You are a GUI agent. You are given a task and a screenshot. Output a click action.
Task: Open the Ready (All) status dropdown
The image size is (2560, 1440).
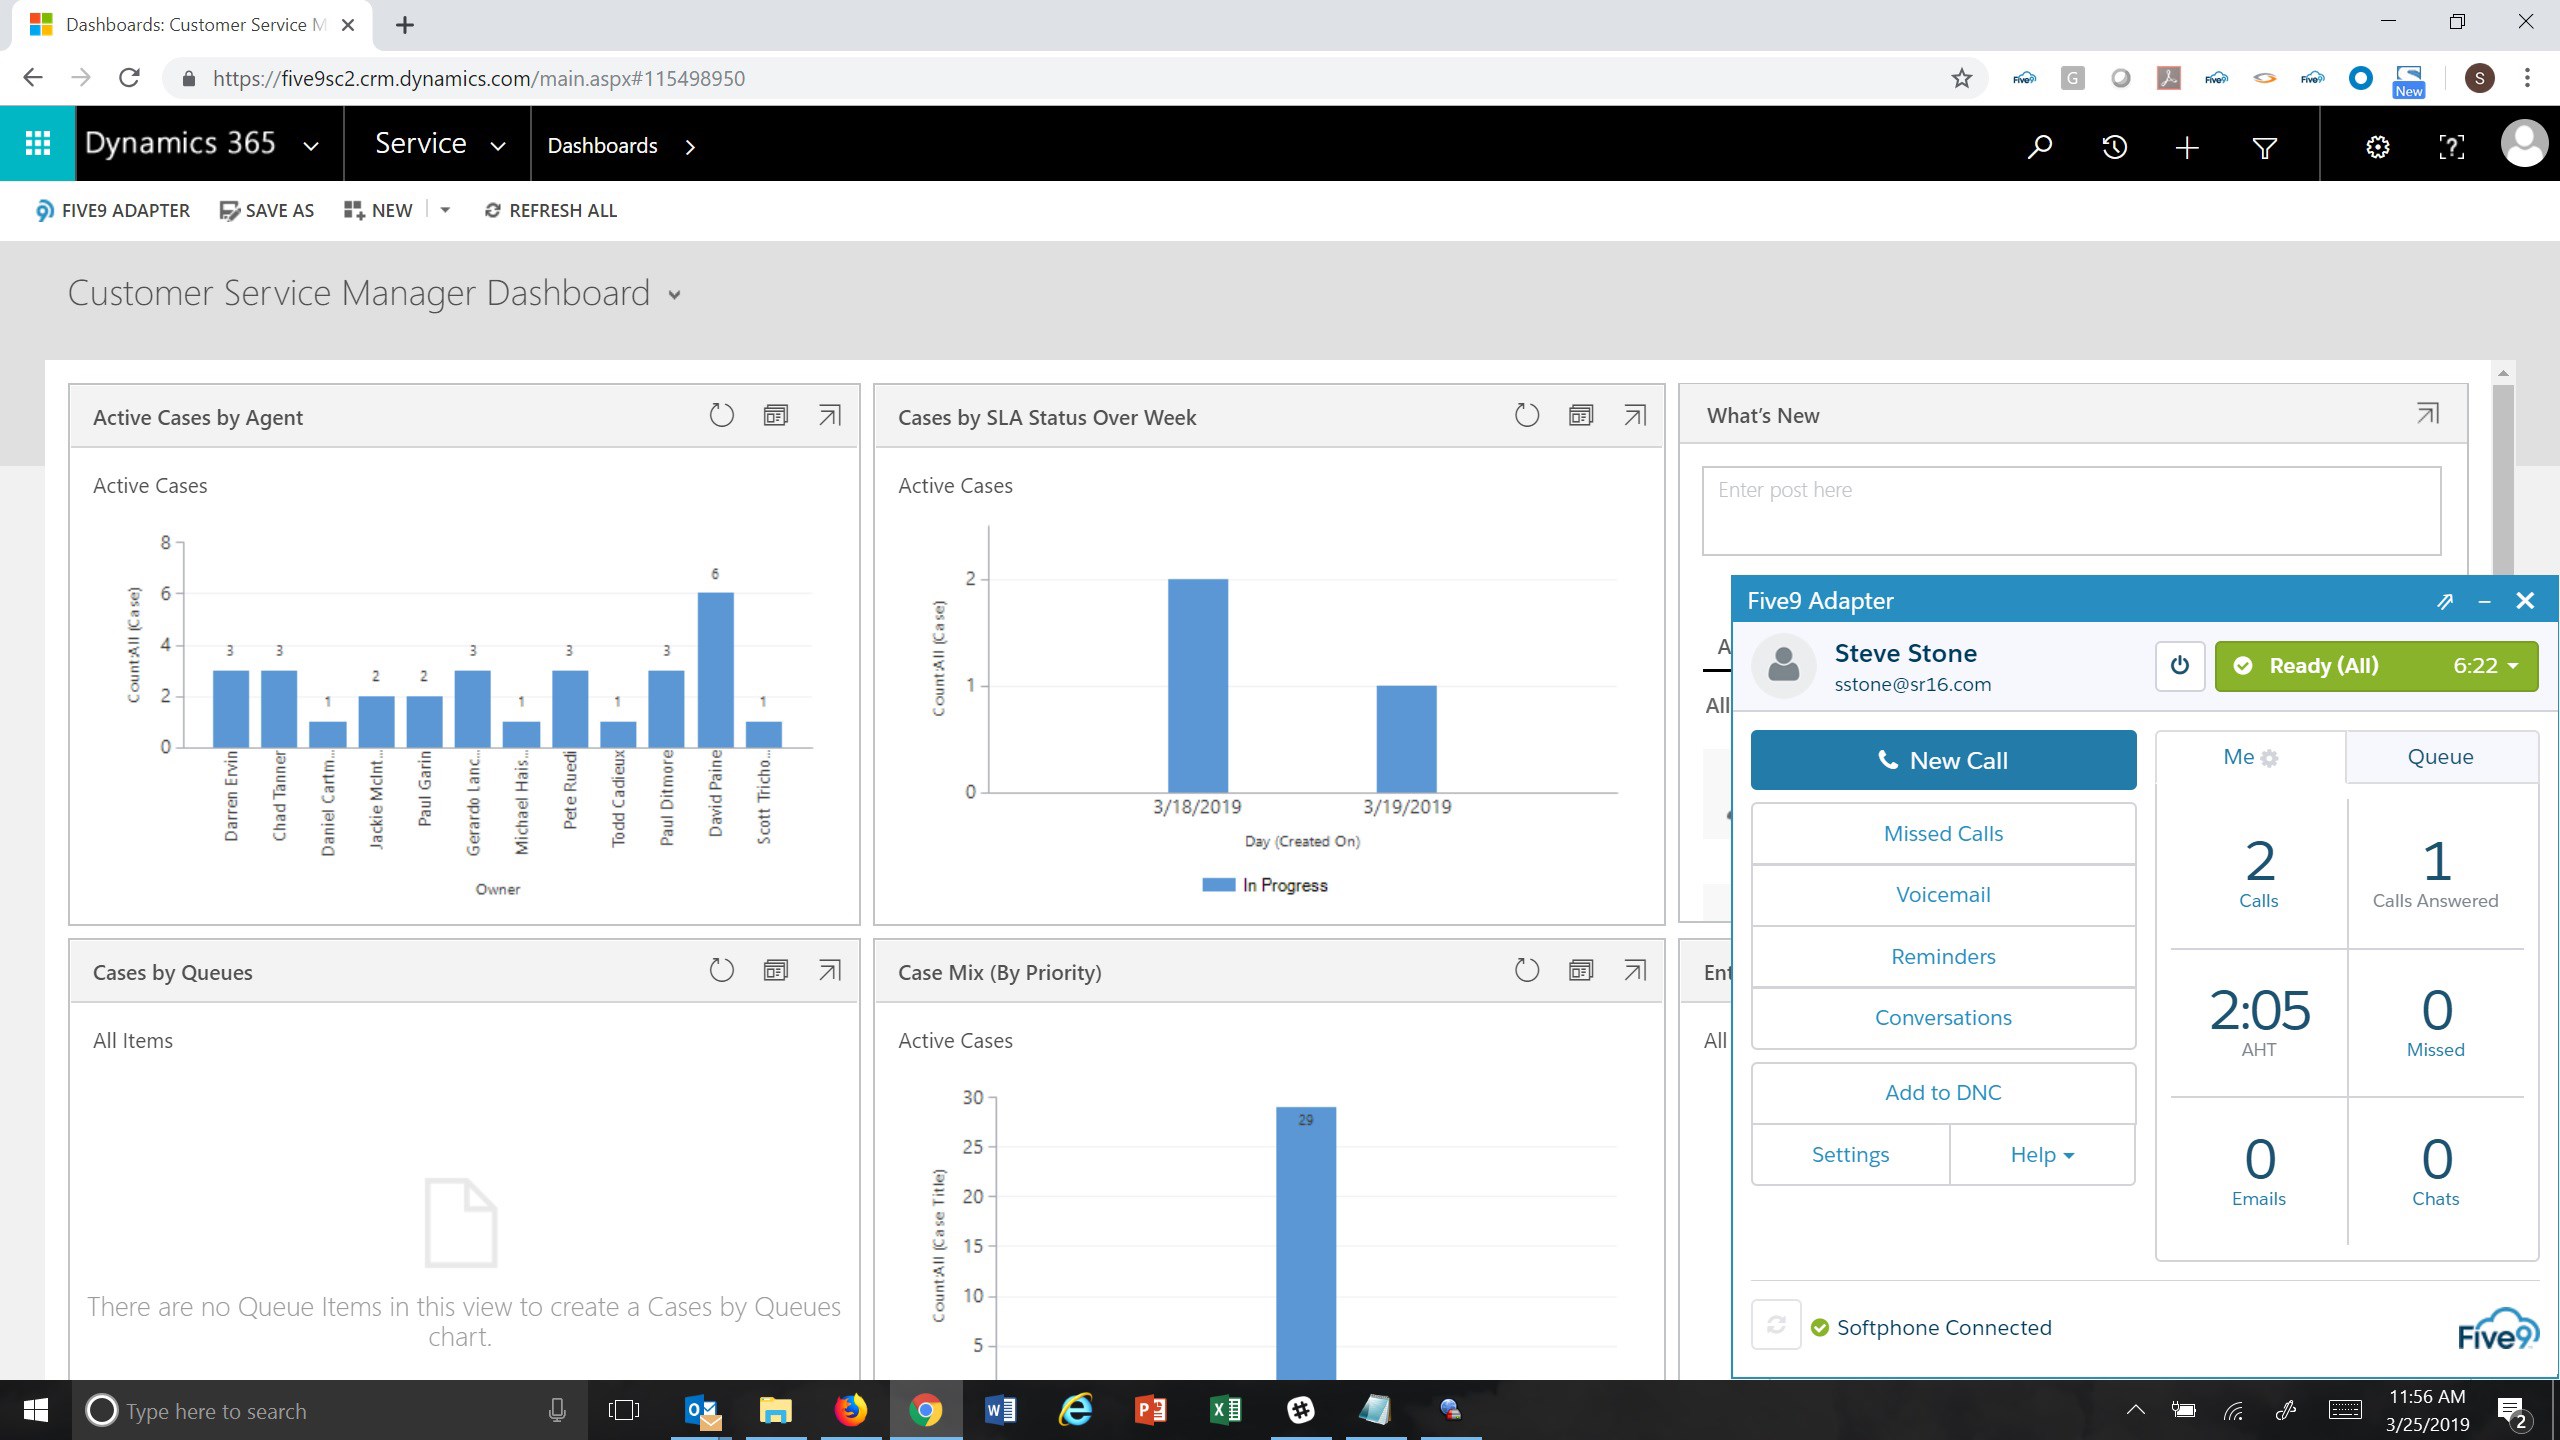pos(2375,666)
